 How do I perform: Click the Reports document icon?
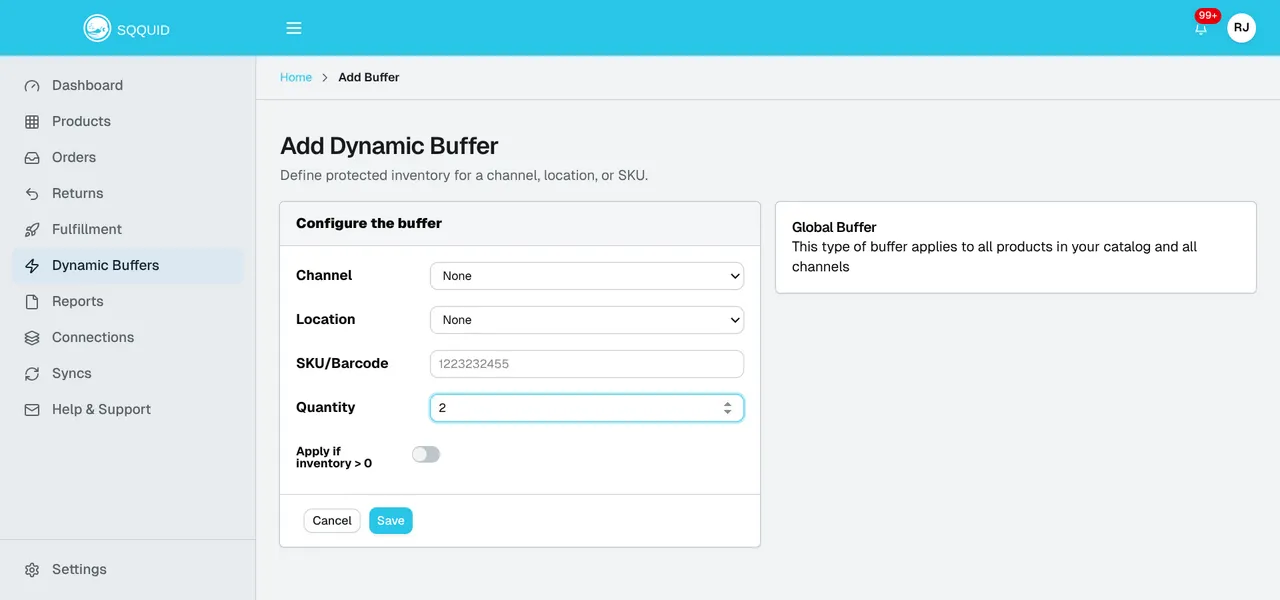[32, 302]
